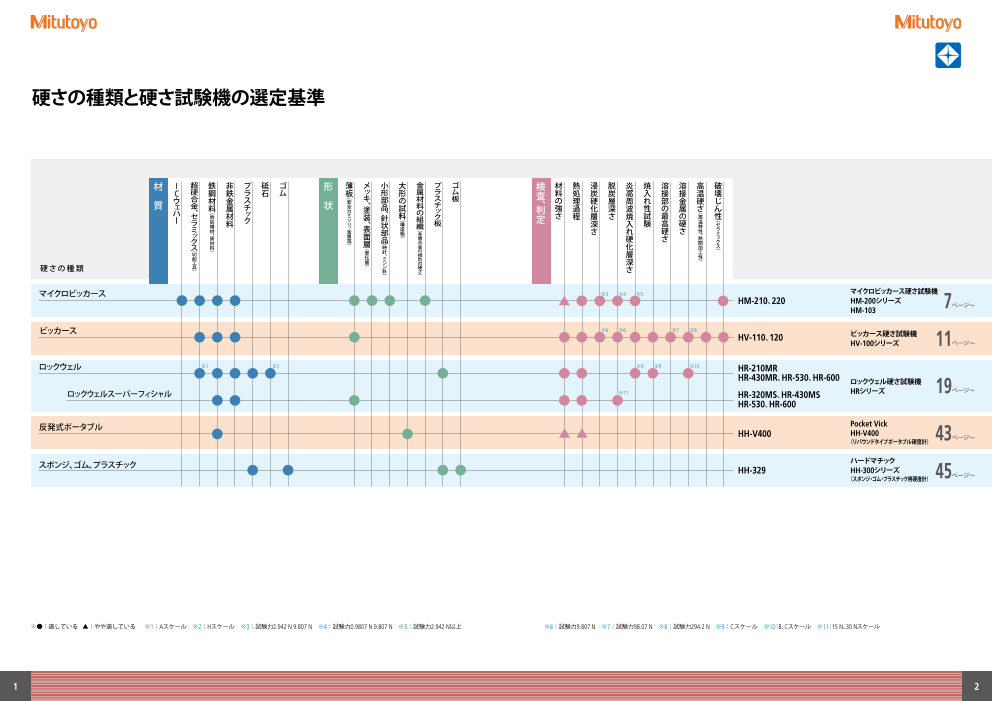The width and height of the screenshot is (992, 701).
Task: Select the 焼入れ性試験 column heading
Action: (x=647, y=205)
